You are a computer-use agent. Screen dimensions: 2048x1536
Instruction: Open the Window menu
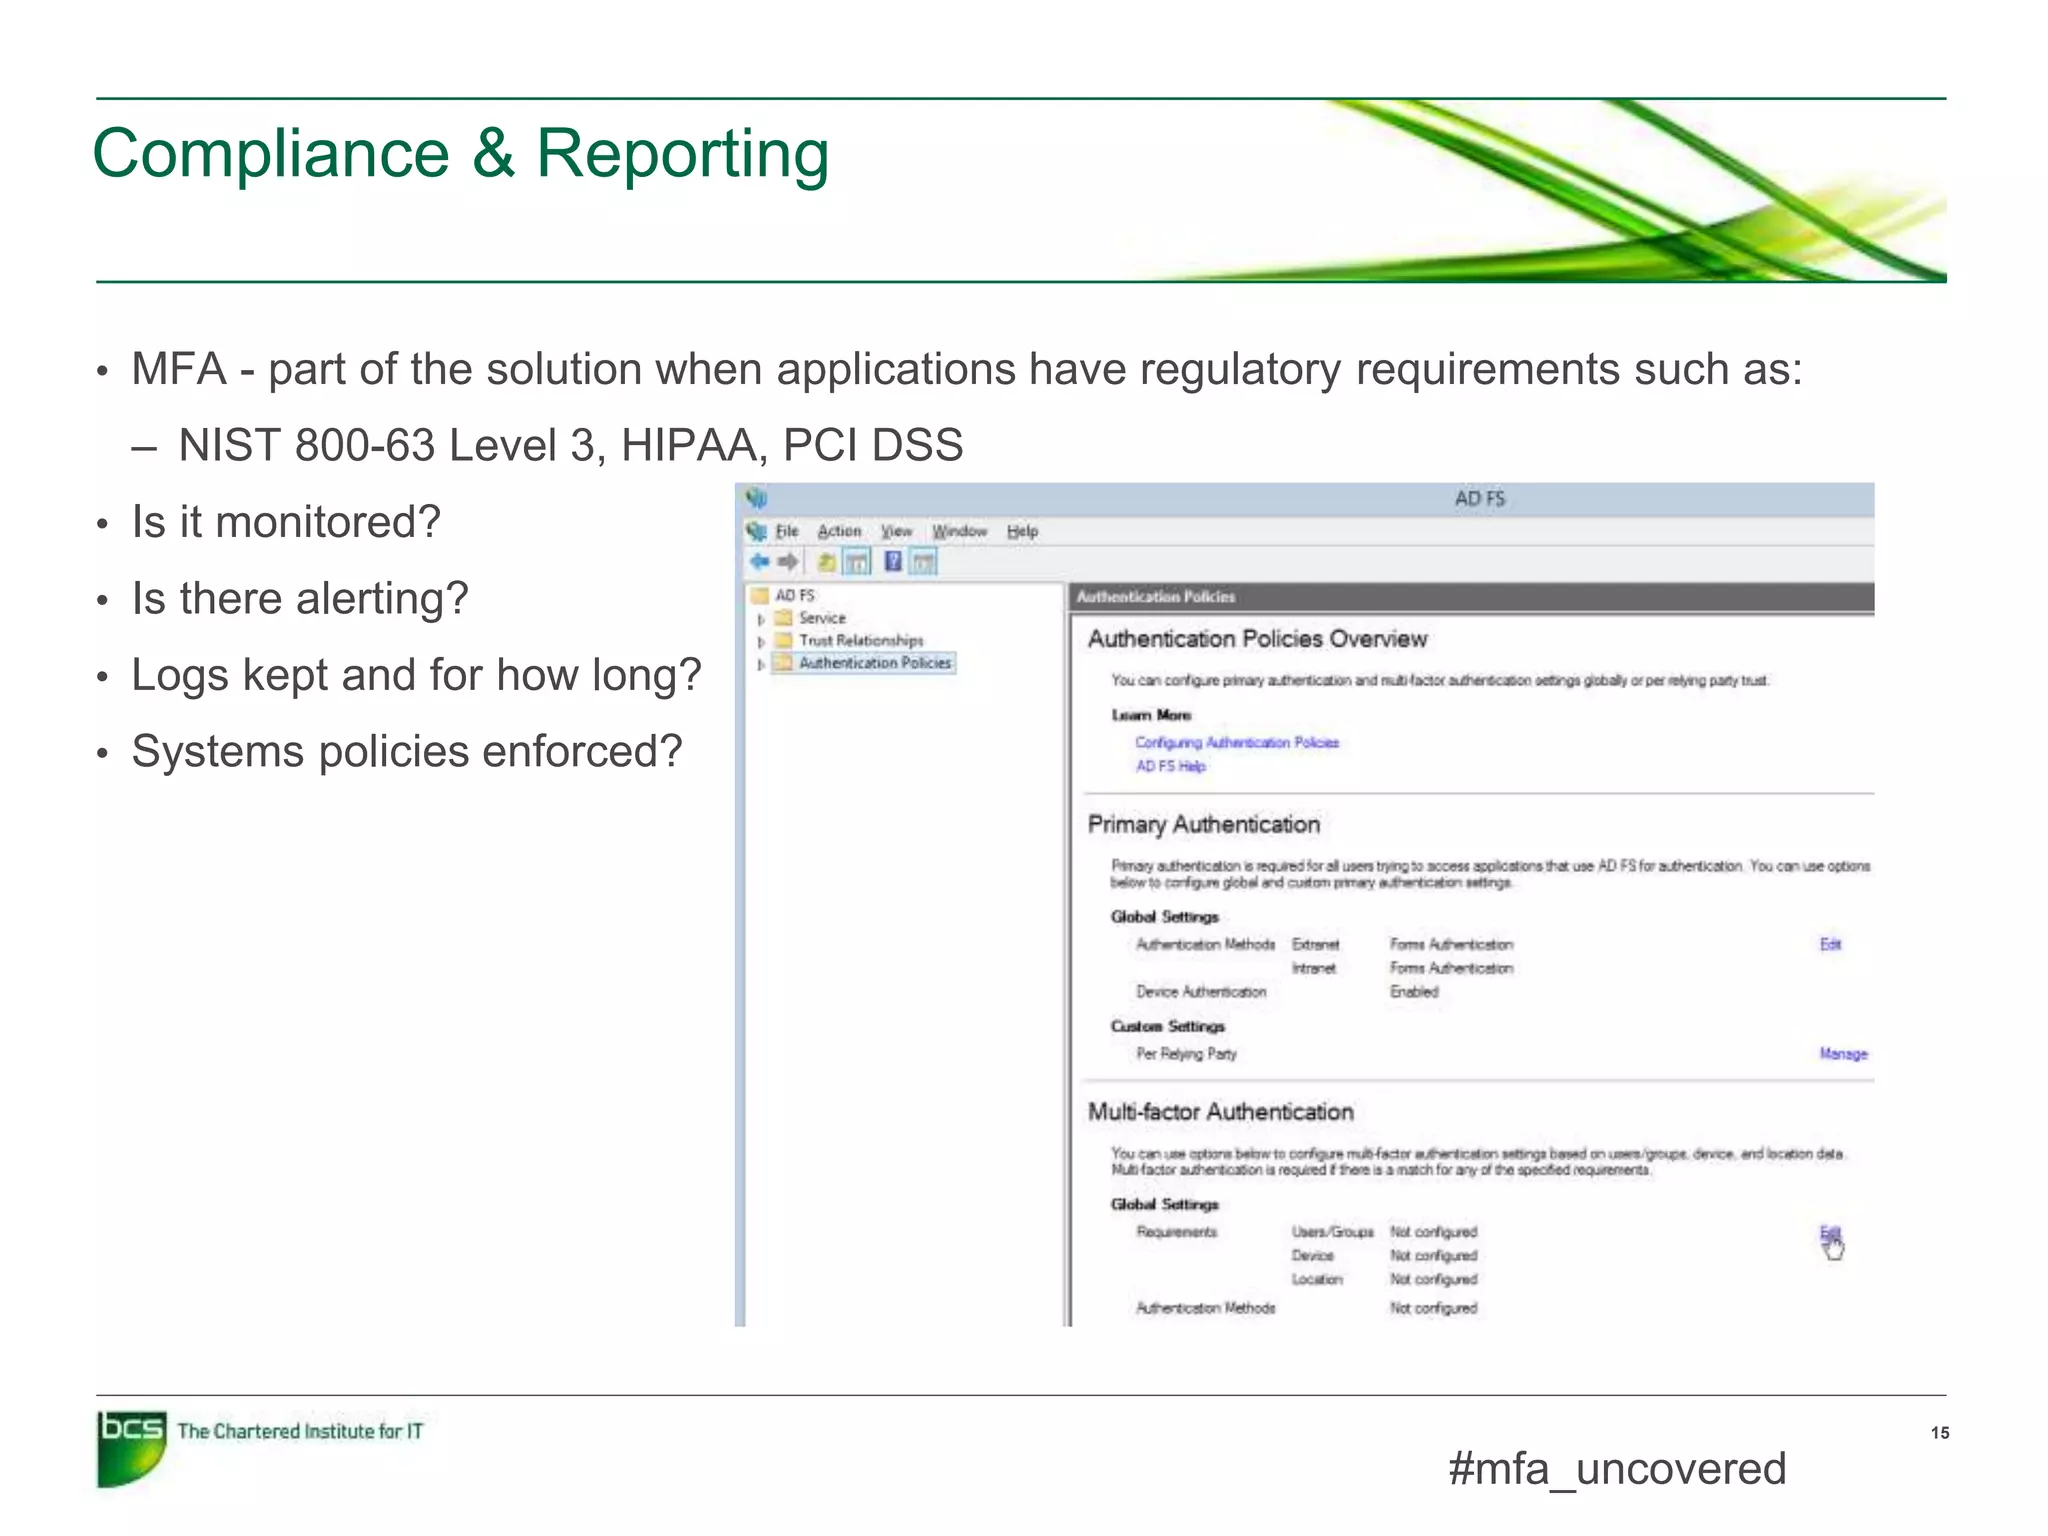(960, 531)
